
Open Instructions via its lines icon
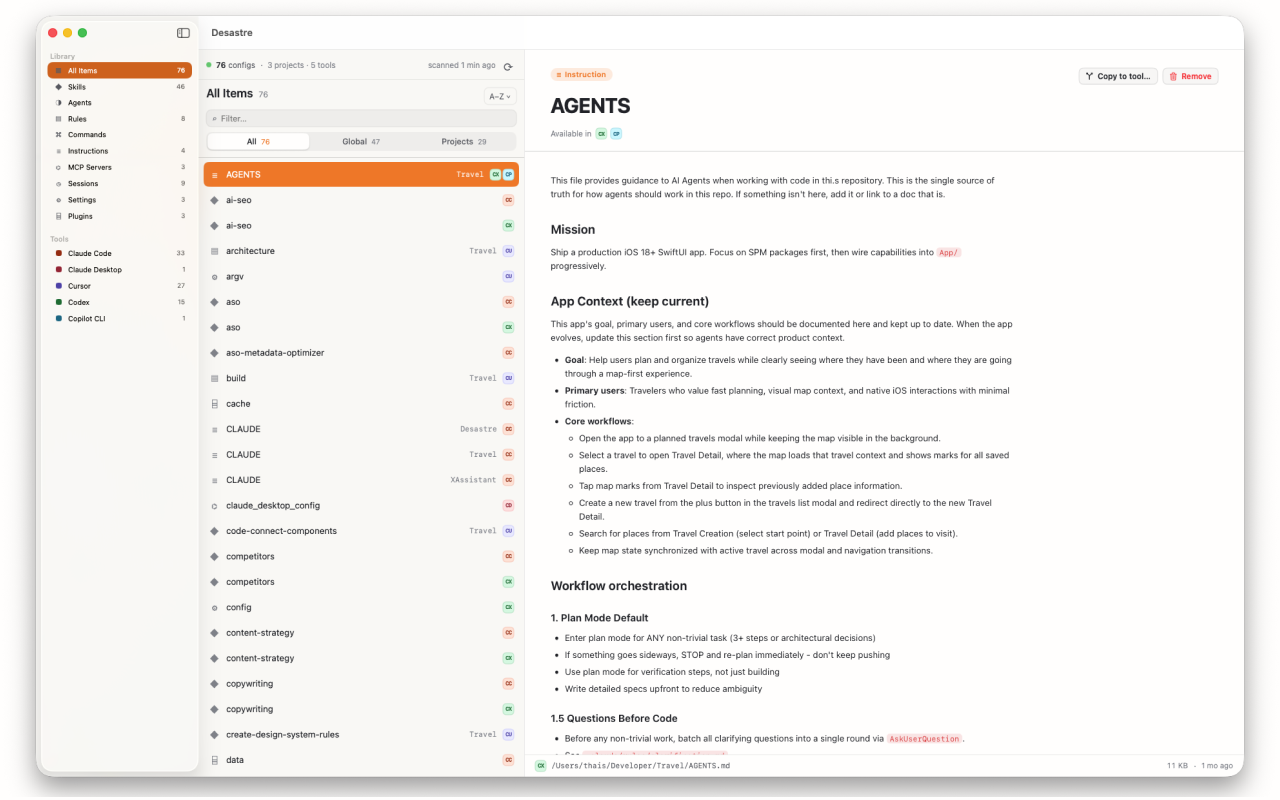click(x=58, y=151)
